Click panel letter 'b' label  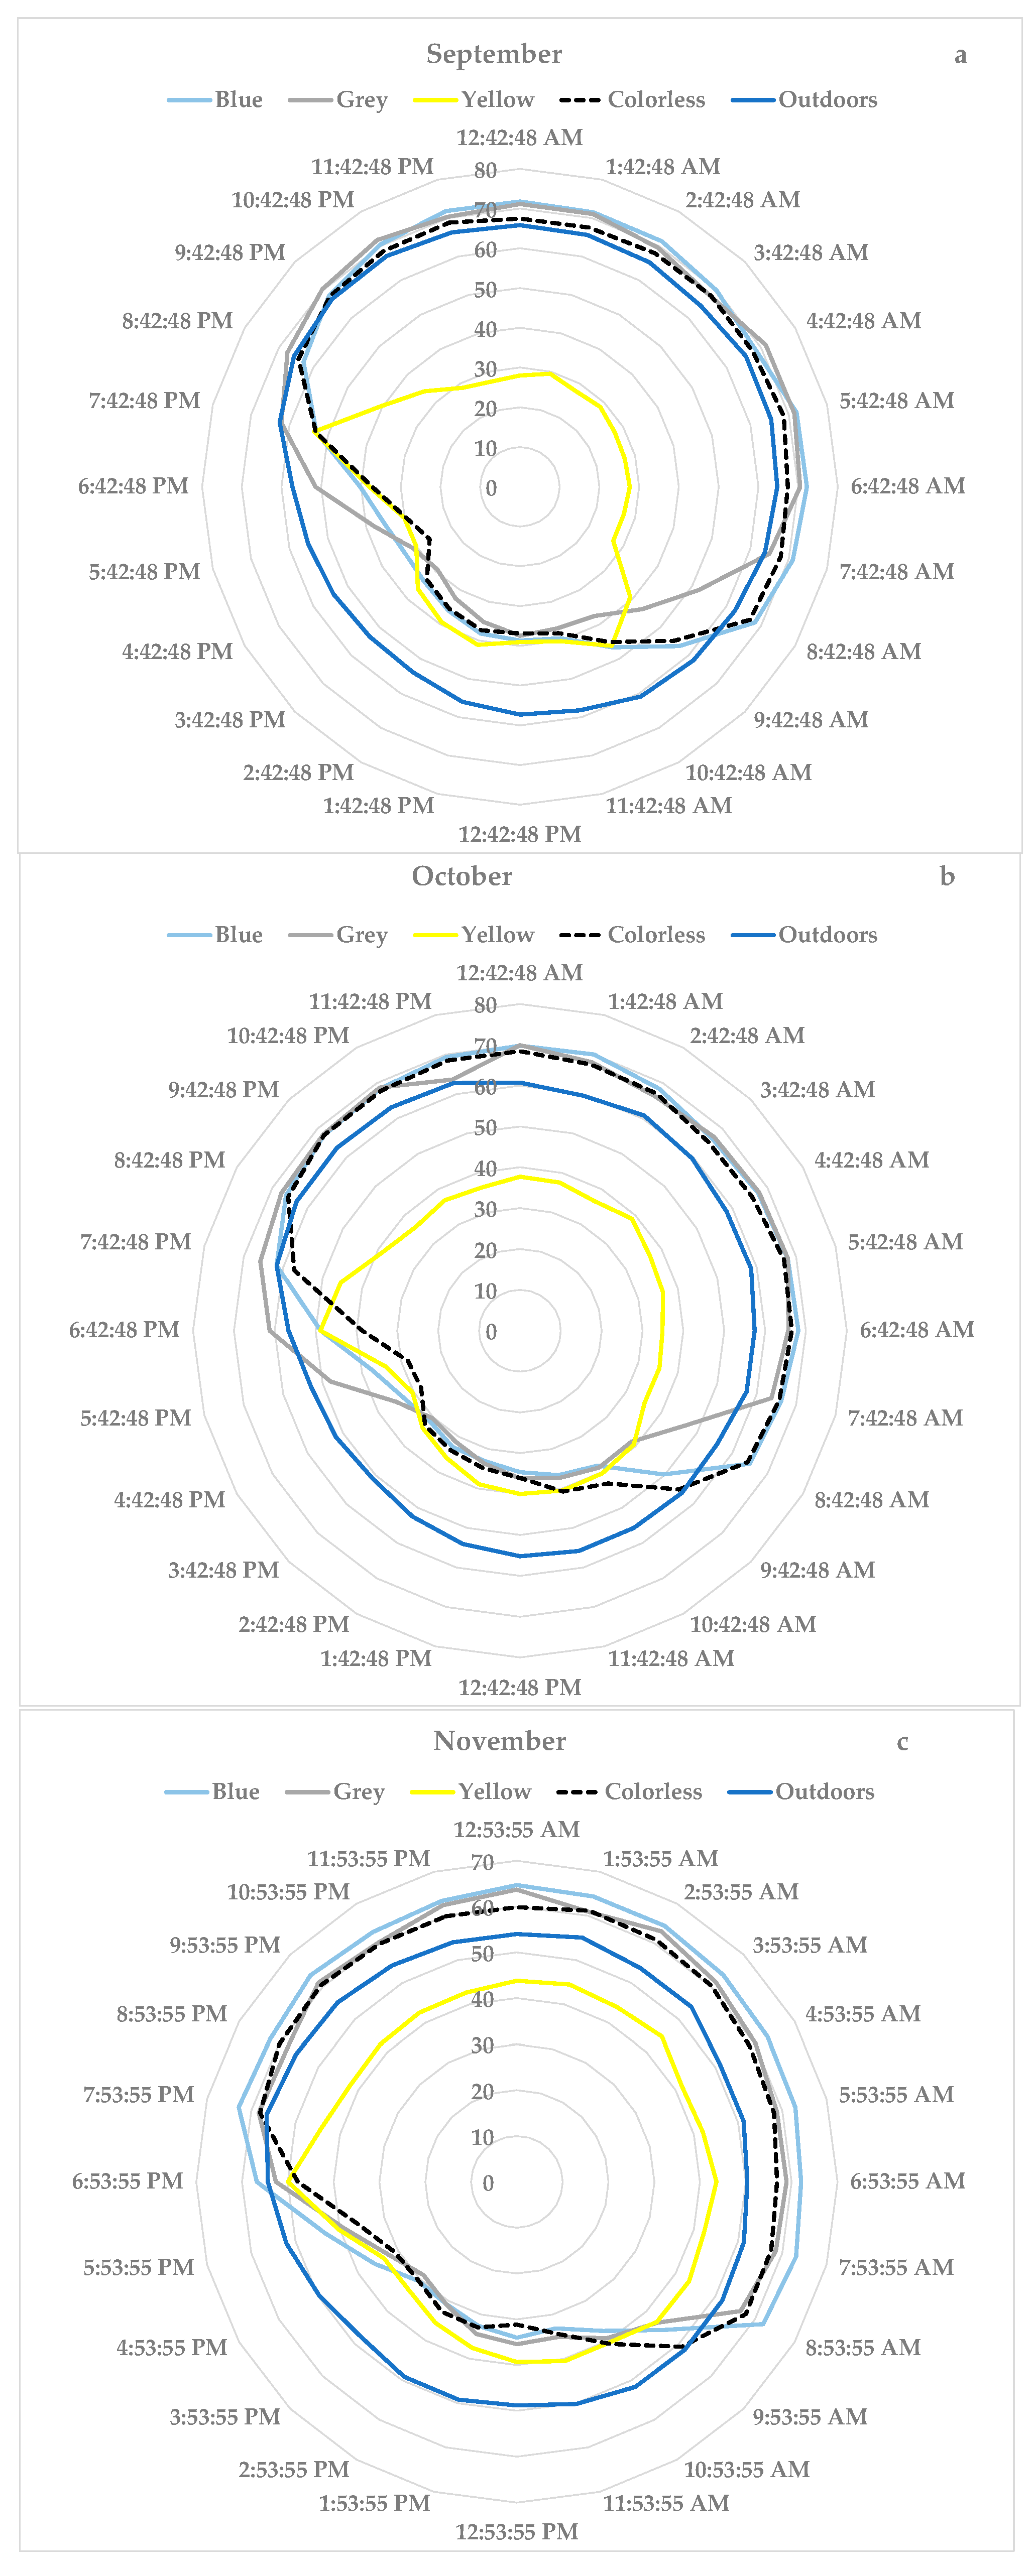947,877
